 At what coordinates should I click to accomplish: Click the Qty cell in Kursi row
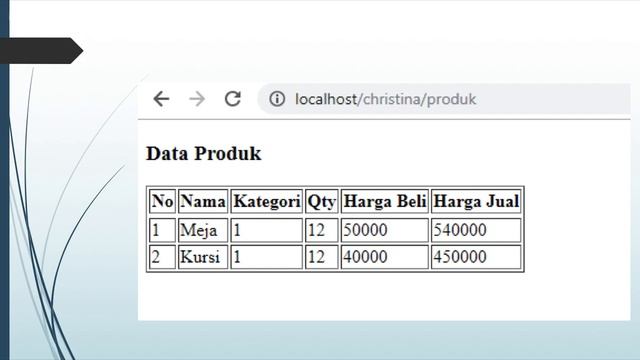pyautogui.click(x=322, y=257)
